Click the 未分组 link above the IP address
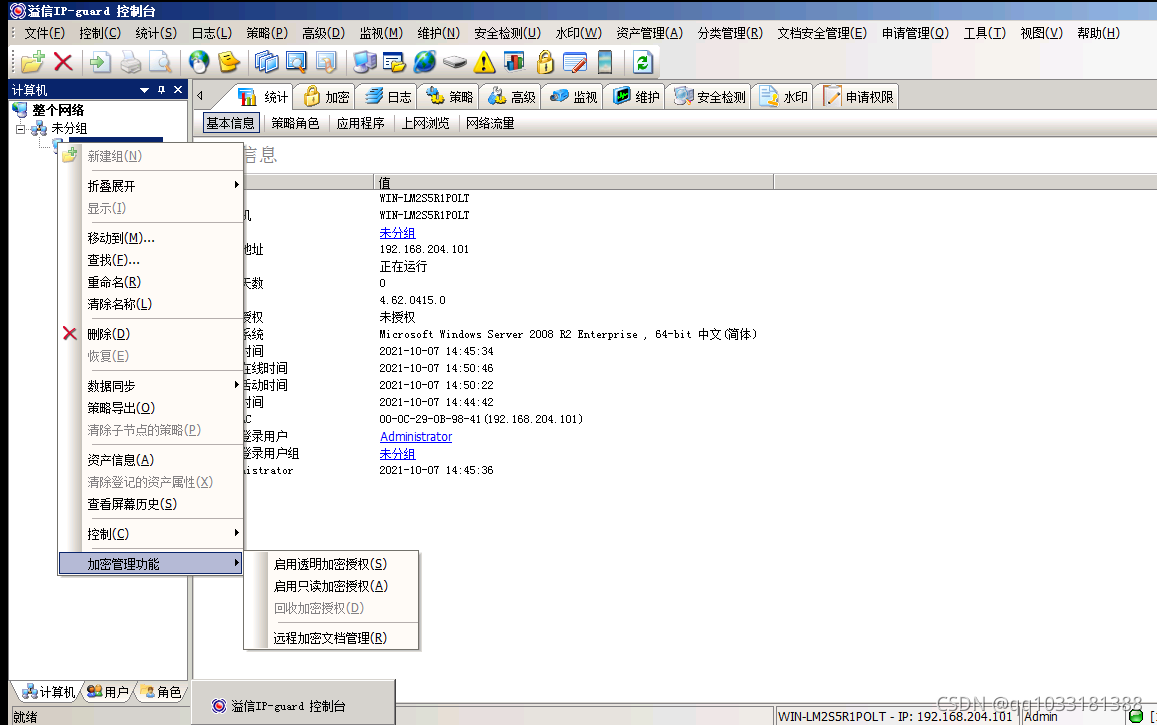Viewport: 1157px width, 725px height. [397, 233]
